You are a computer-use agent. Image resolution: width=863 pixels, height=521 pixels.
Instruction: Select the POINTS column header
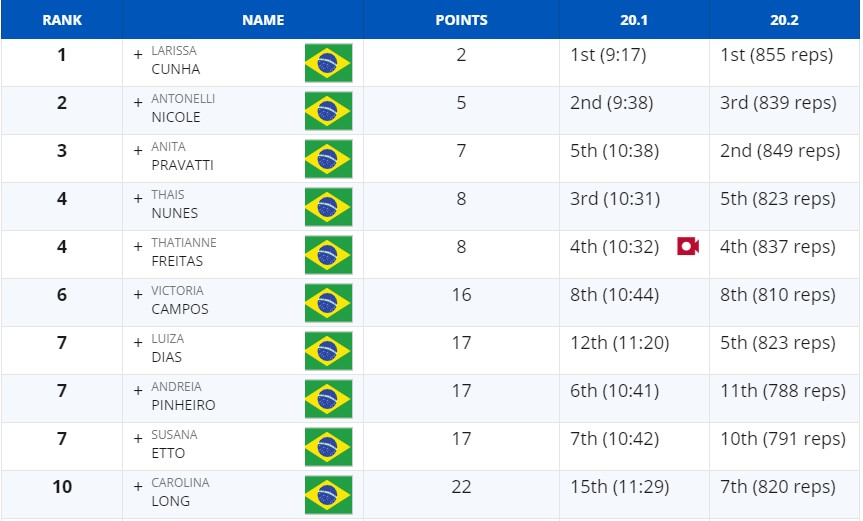coord(461,20)
